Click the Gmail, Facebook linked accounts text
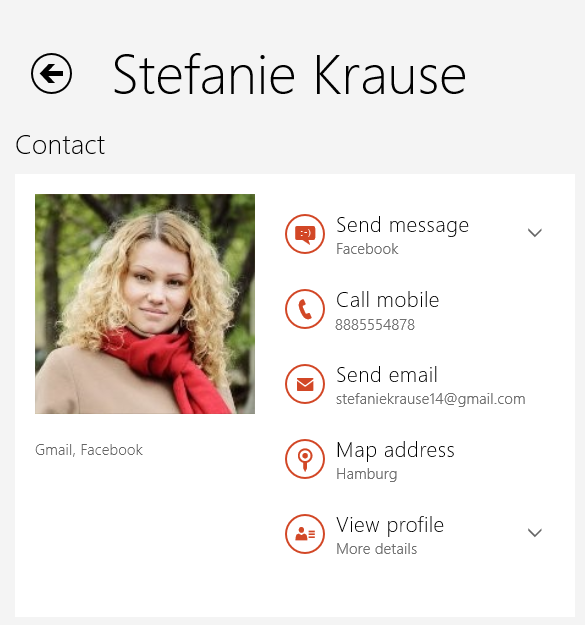 pos(89,450)
